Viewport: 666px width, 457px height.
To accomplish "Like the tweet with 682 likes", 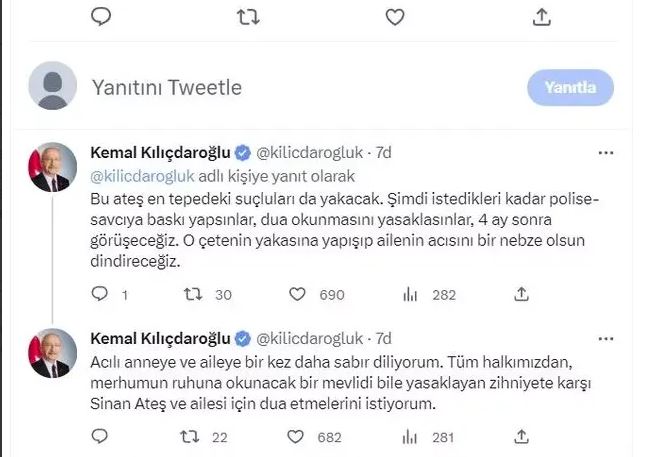I will (x=296, y=435).
